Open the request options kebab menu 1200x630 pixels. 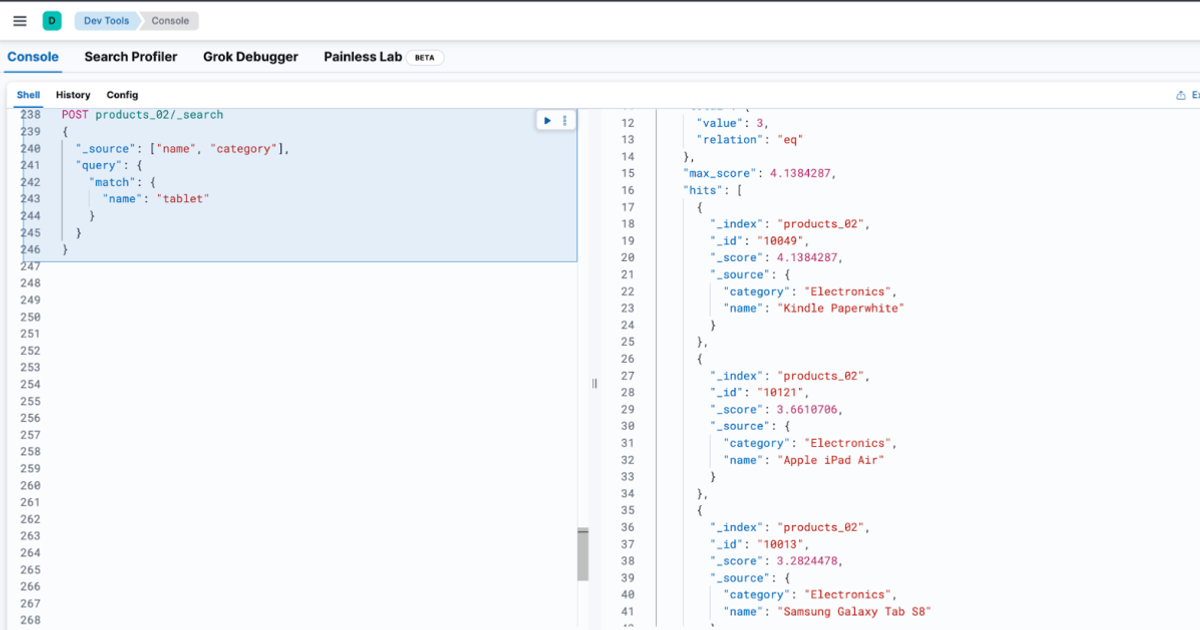[x=565, y=119]
